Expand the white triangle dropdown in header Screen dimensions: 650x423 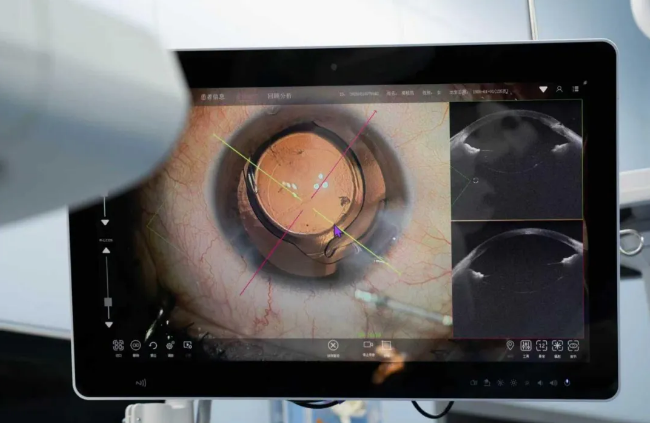pyautogui.click(x=543, y=89)
